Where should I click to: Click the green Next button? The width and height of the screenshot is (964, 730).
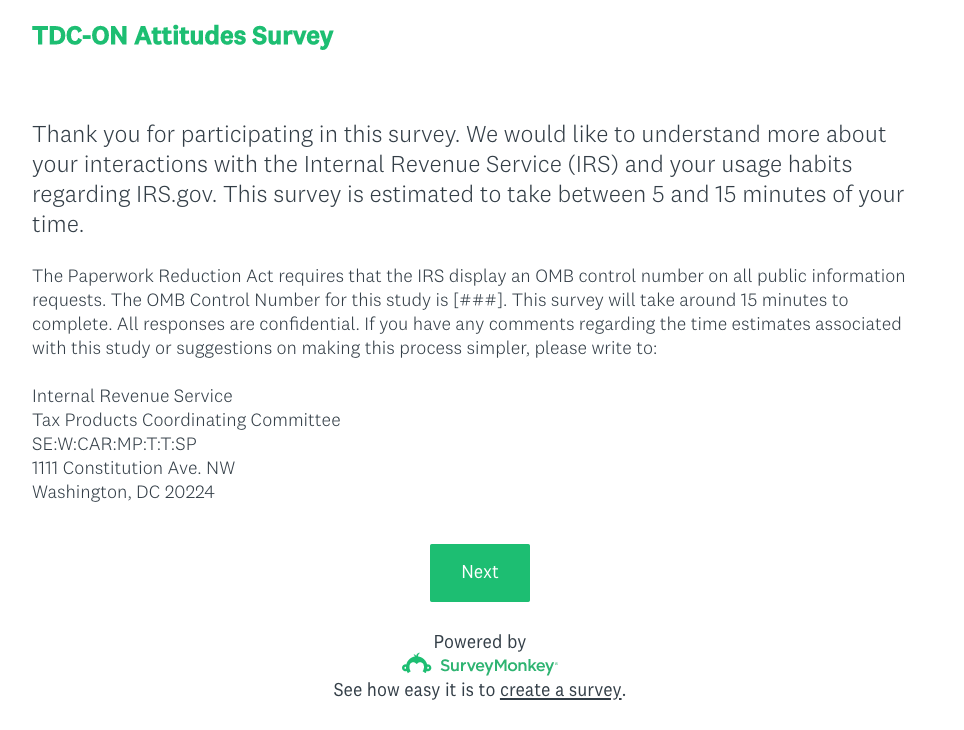coord(479,572)
